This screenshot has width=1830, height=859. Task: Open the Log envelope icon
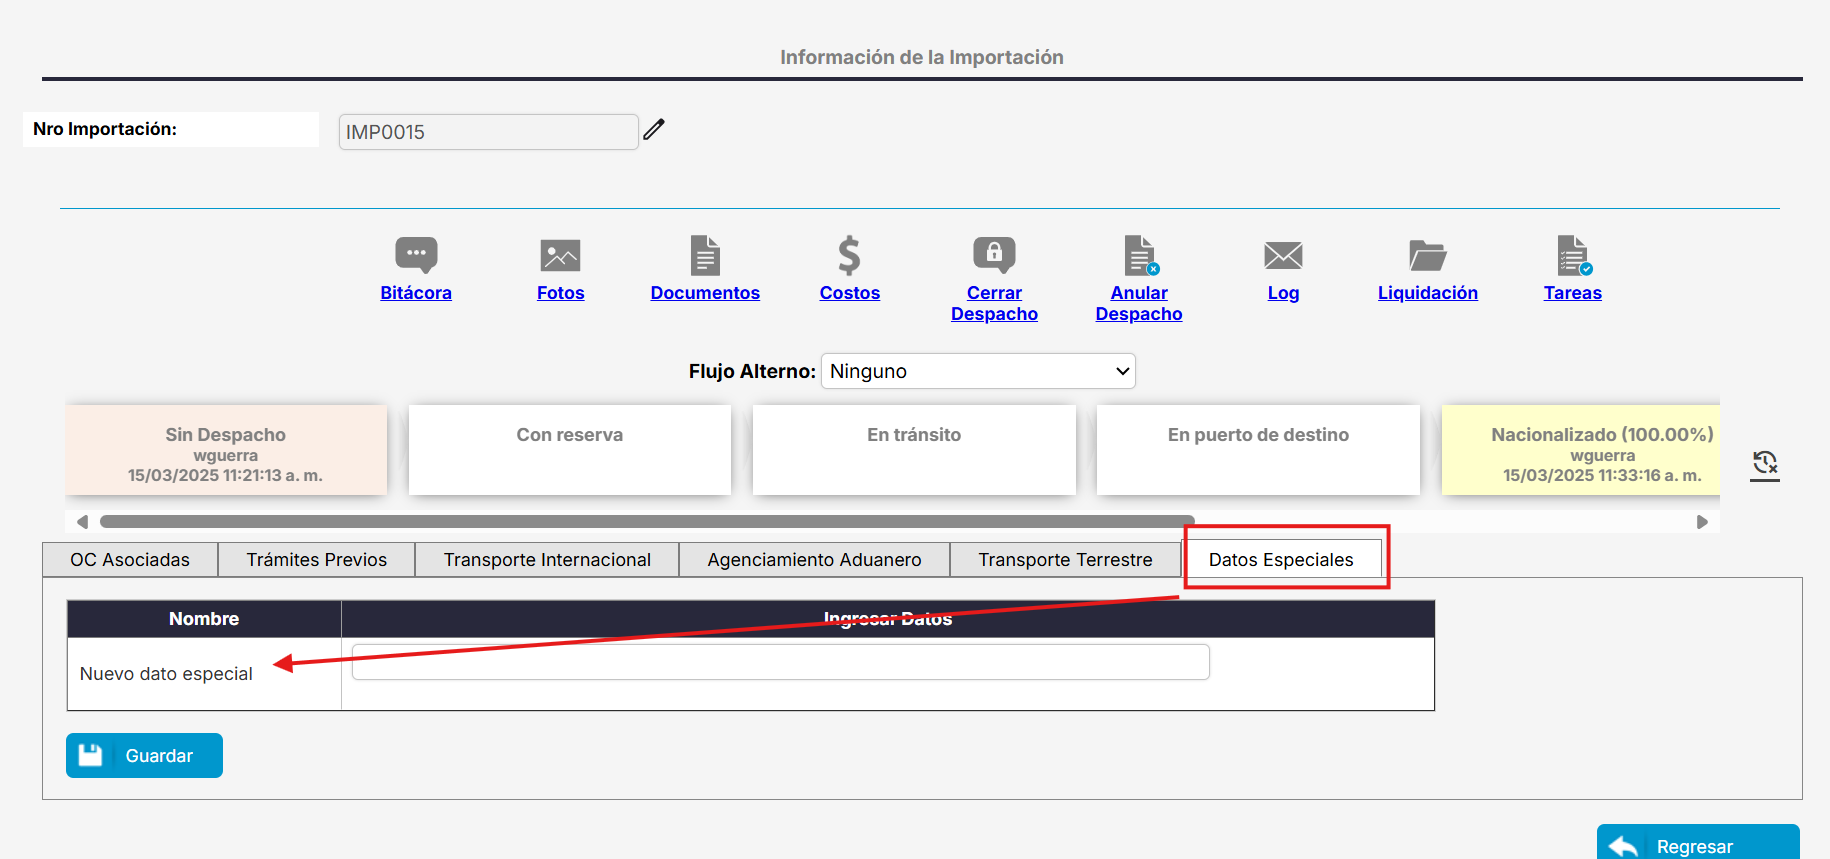point(1283,256)
